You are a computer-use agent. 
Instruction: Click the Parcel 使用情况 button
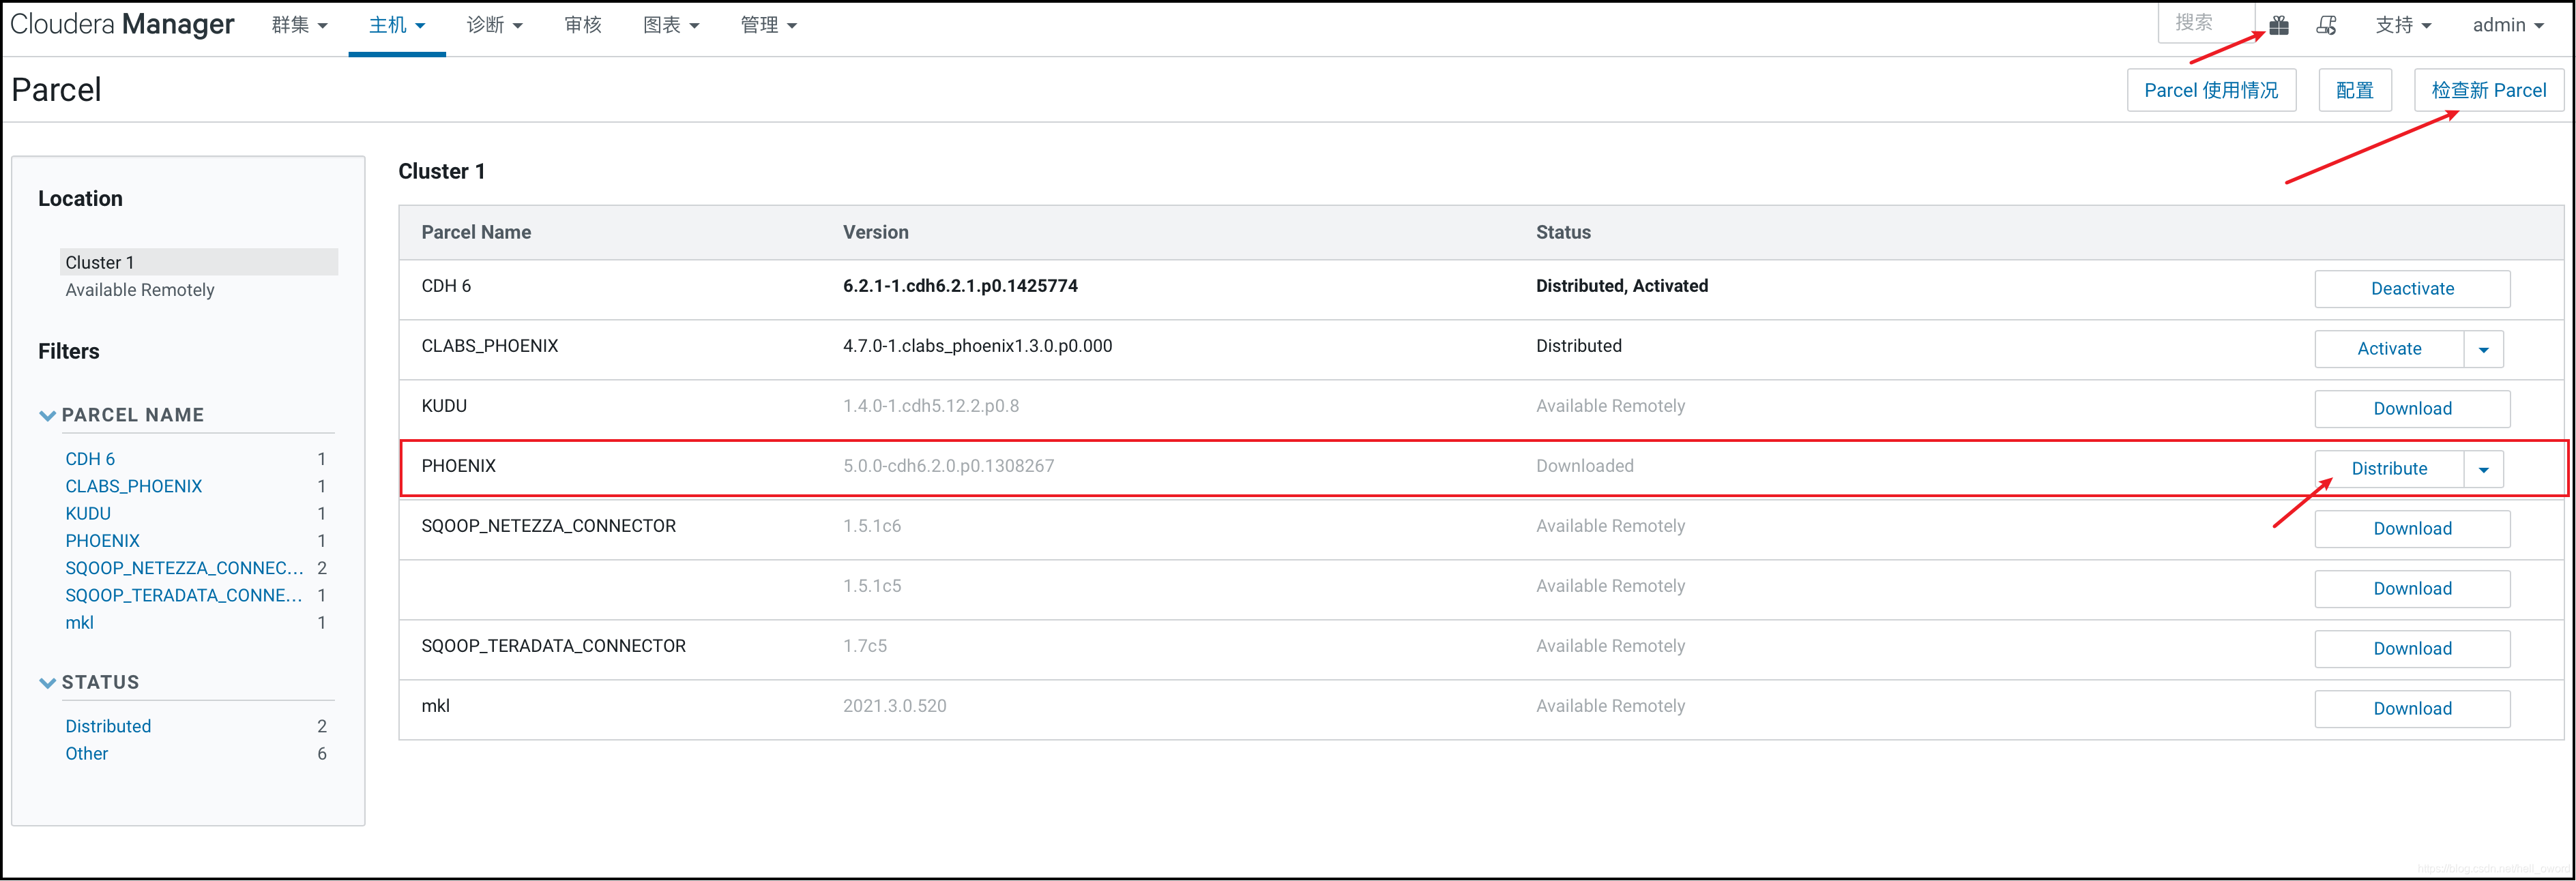tap(2211, 90)
